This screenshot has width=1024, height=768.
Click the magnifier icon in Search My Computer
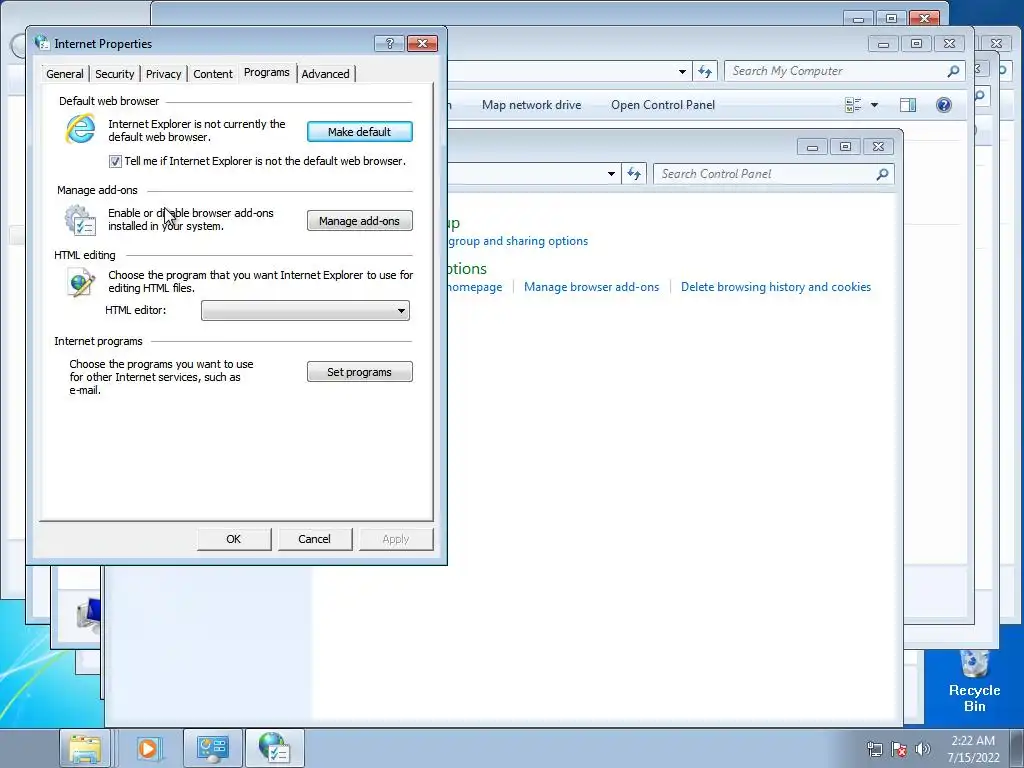(953, 71)
